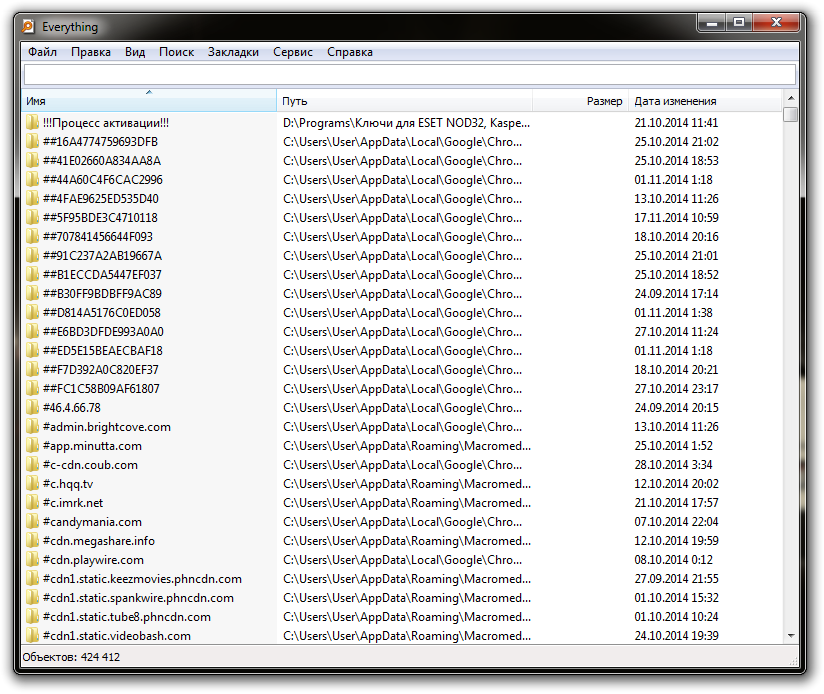This screenshot has width=824, height=694.
Task: Click folder icon of ##D814A5176C0ED058
Action: (33, 313)
